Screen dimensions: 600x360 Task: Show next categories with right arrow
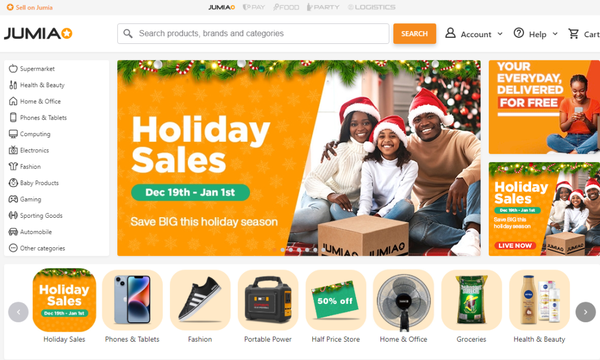point(585,312)
